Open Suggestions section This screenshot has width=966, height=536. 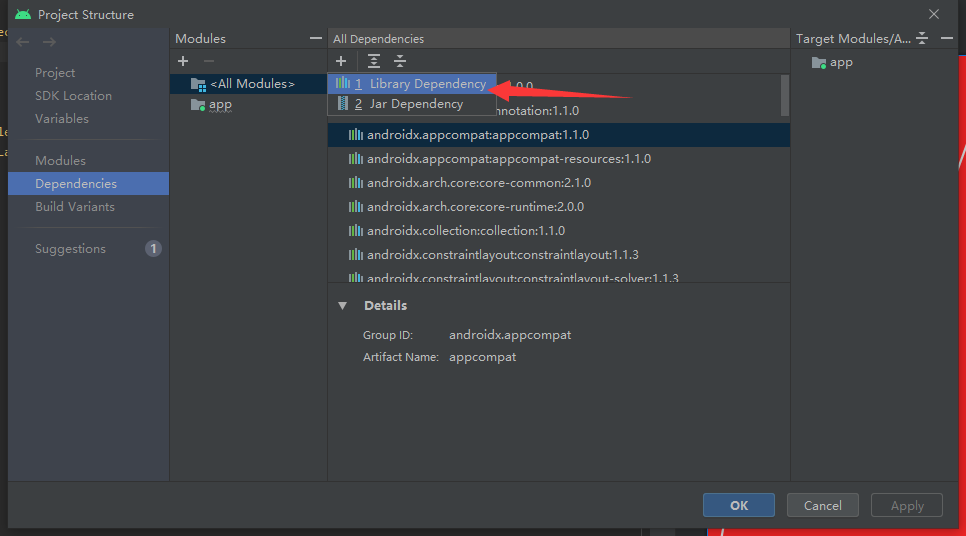pyautogui.click(x=70, y=248)
